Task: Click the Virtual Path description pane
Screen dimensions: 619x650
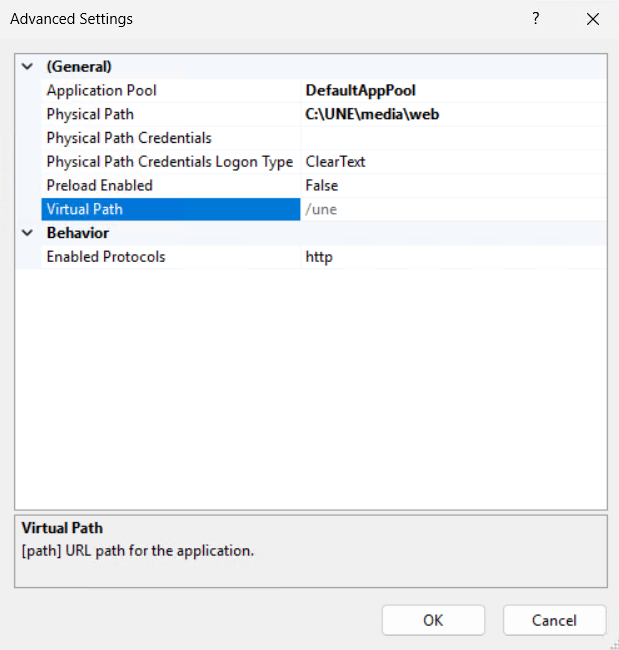Action: 310,550
